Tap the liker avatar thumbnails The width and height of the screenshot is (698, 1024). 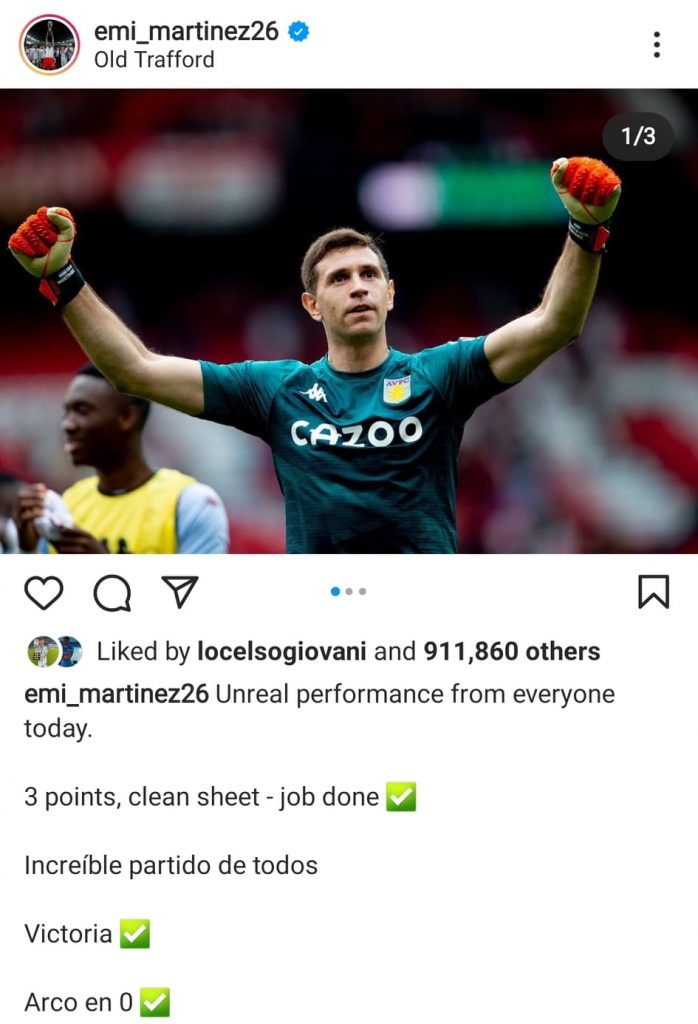54,651
